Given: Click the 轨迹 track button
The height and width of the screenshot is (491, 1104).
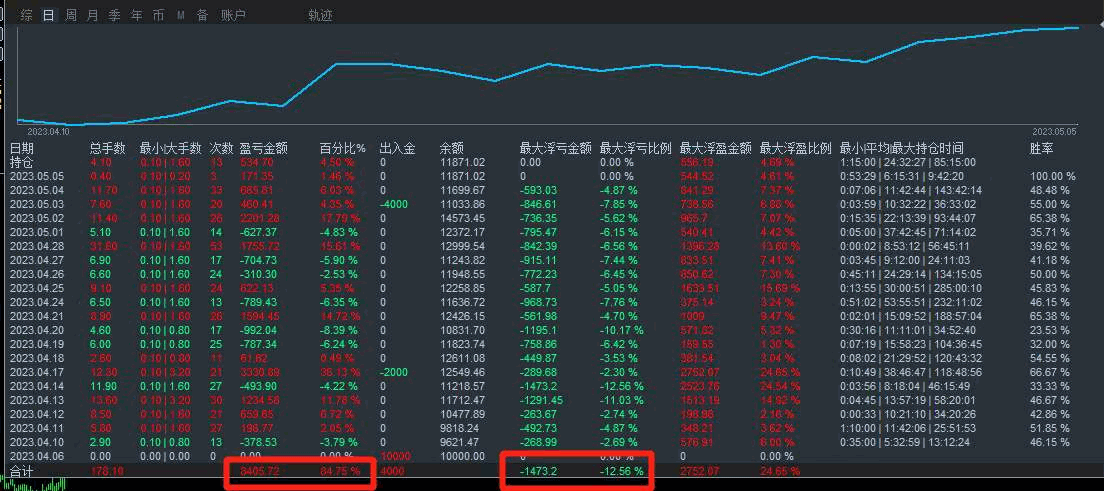Looking at the screenshot, I should click(321, 15).
